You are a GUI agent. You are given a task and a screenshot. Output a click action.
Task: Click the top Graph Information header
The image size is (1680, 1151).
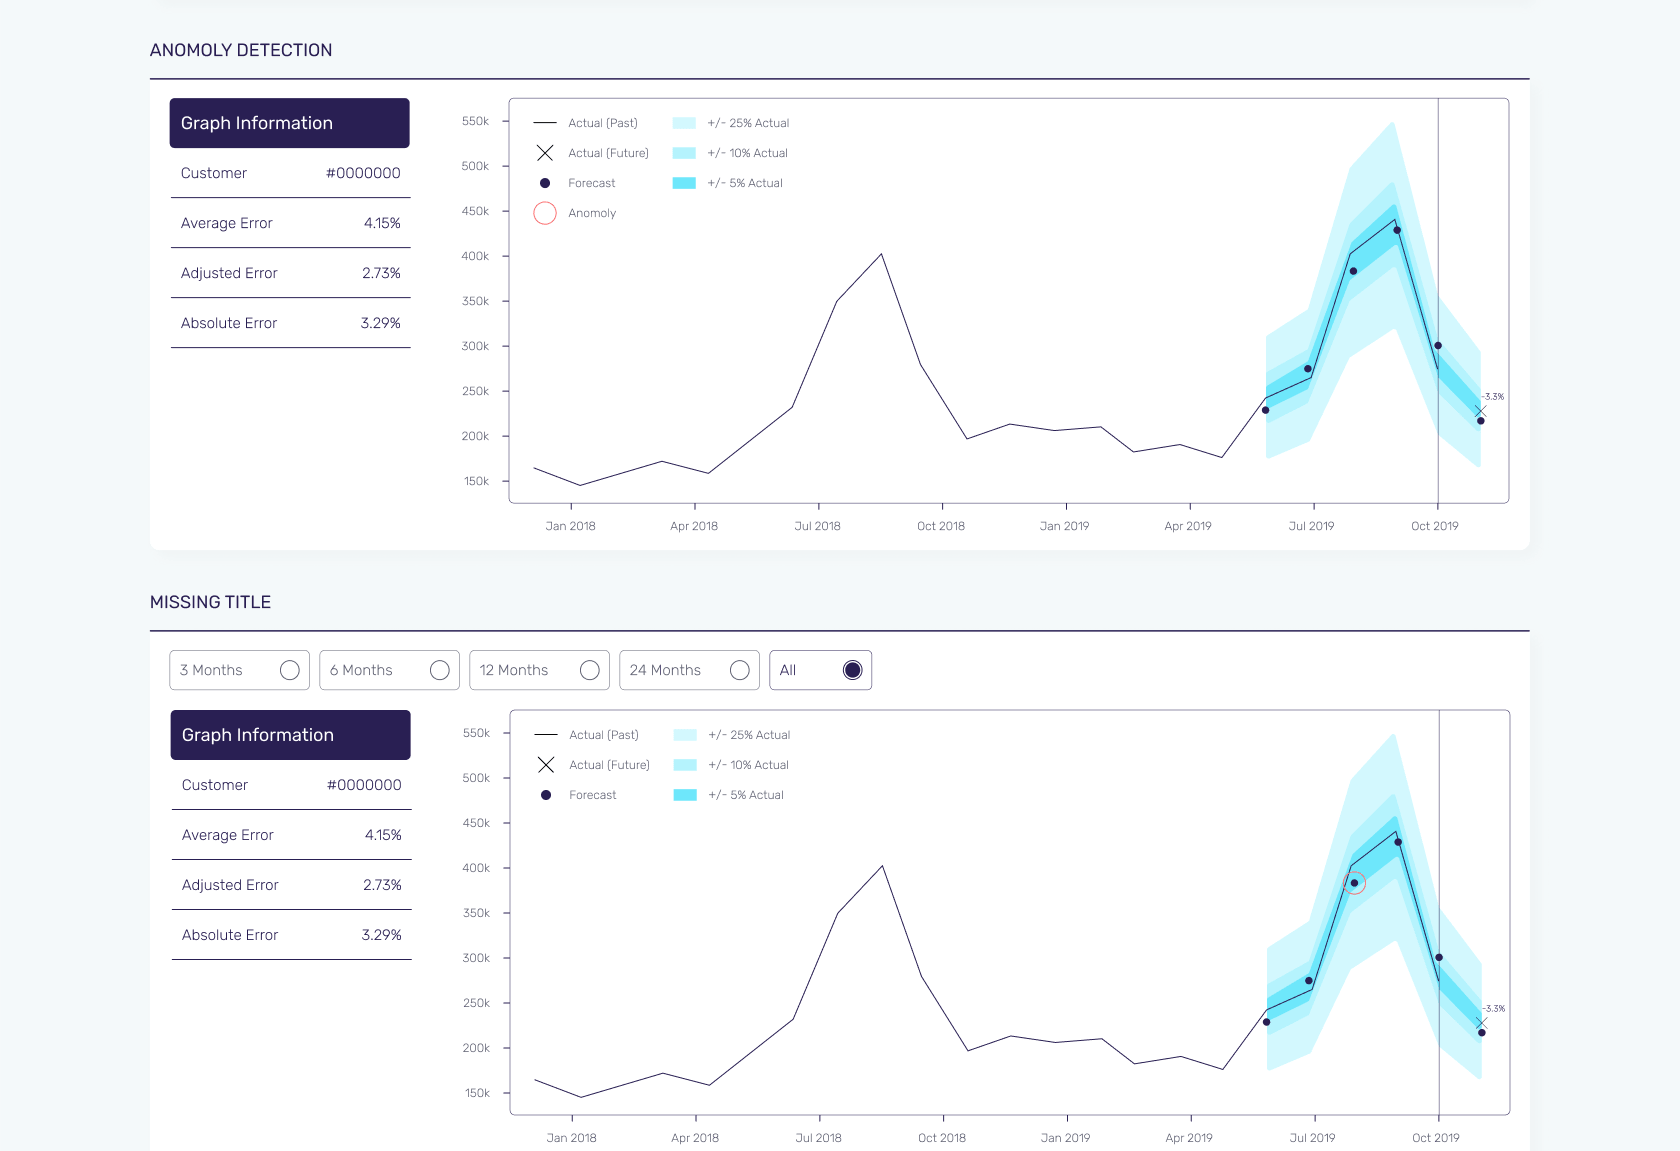tap(290, 123)
